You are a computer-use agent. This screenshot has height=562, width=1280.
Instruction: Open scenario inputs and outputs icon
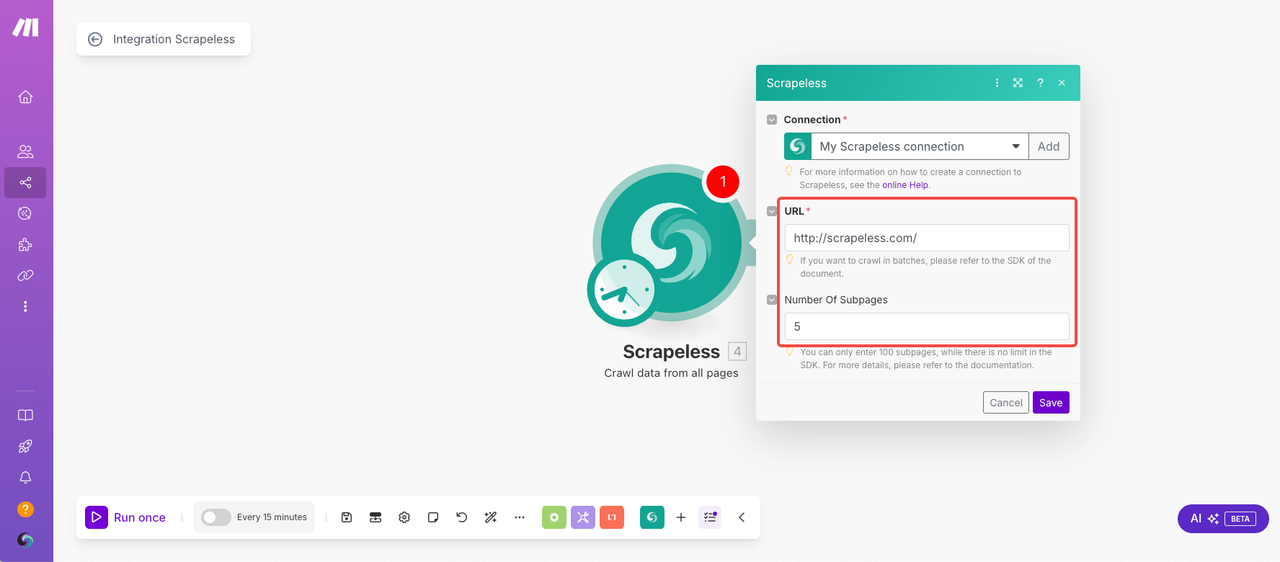(375, 517)
